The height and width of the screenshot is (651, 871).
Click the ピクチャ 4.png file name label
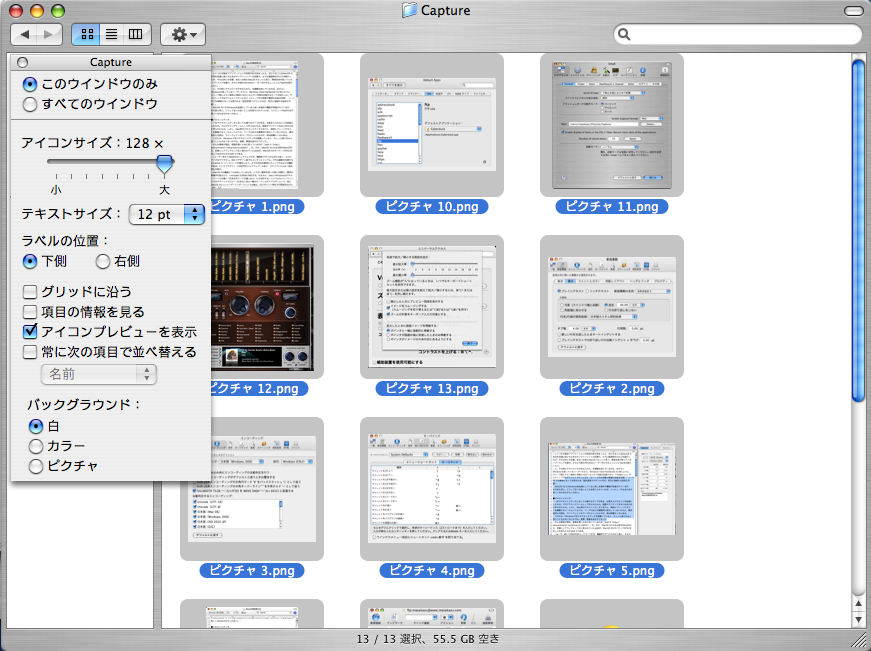[x=432, y=570]
